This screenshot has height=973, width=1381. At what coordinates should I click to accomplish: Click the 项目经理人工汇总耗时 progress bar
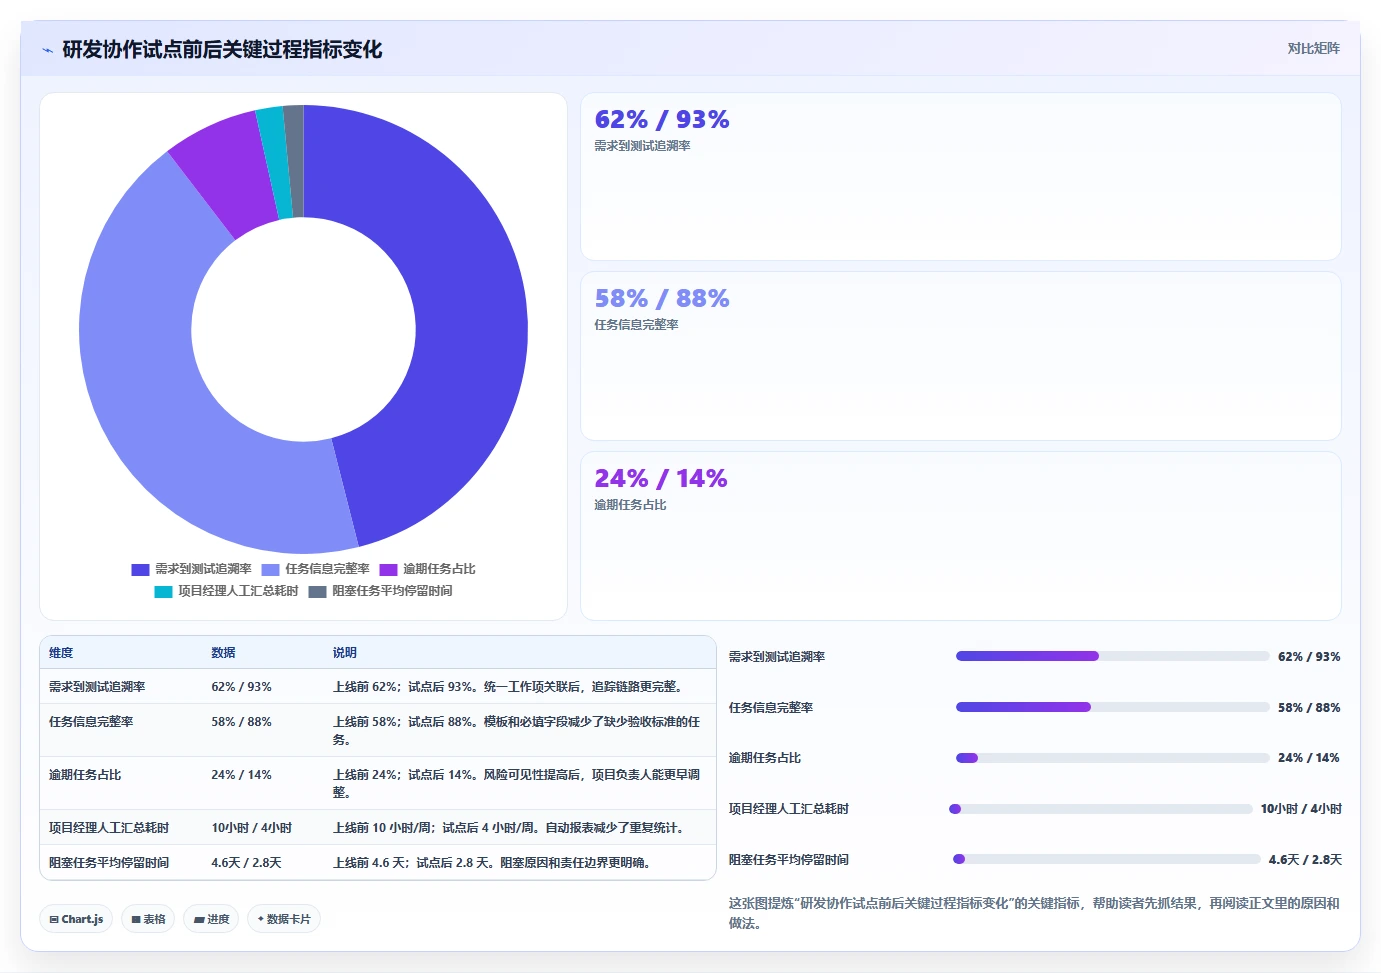click(1100, 809)
